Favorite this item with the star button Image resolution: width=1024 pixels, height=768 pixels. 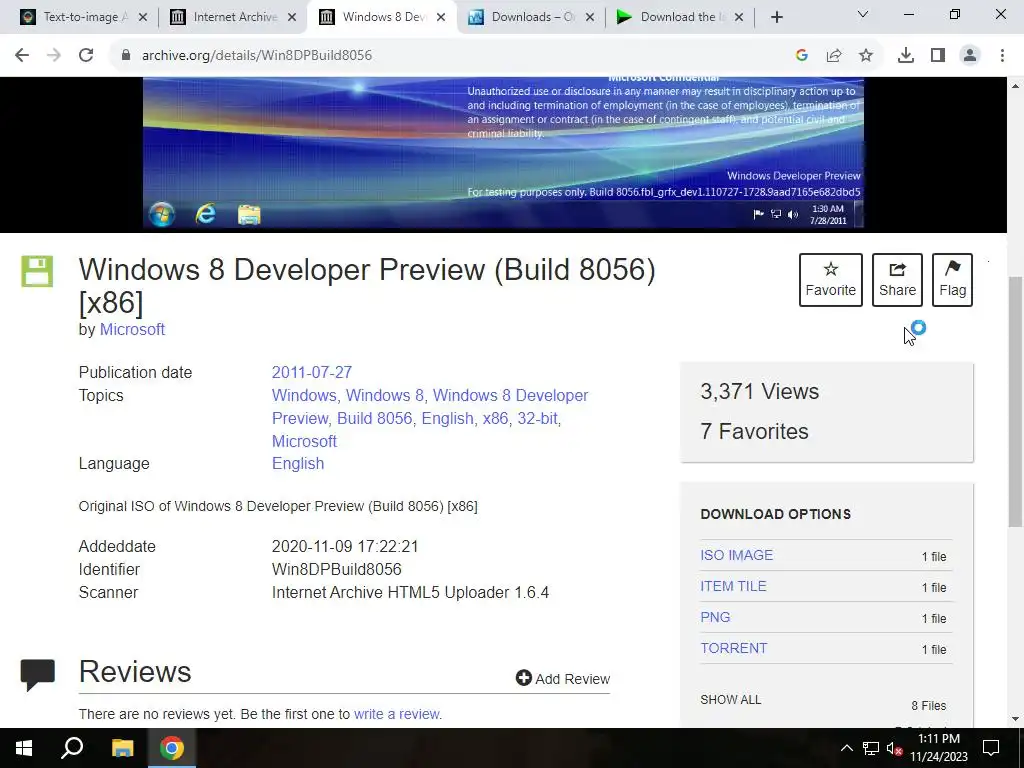(830, 280)
